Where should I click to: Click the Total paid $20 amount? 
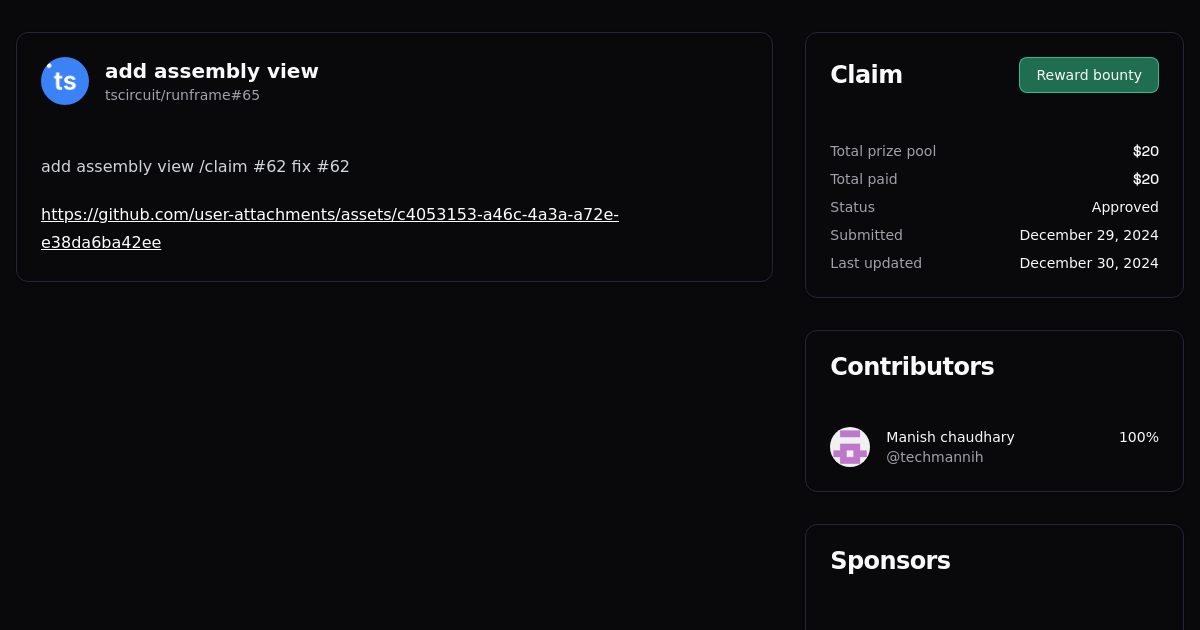pyautogui.click(x=1145, y=179)
